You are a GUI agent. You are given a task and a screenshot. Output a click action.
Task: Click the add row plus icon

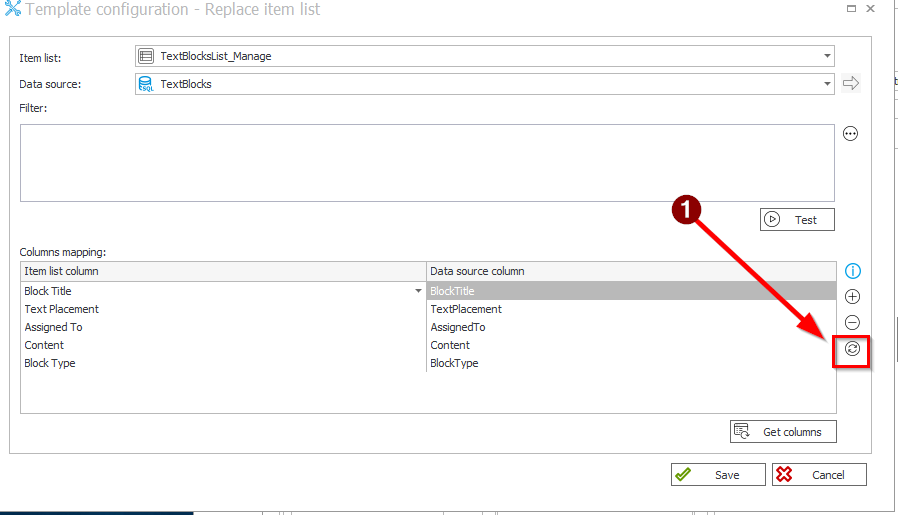click(x=852, y=297)
